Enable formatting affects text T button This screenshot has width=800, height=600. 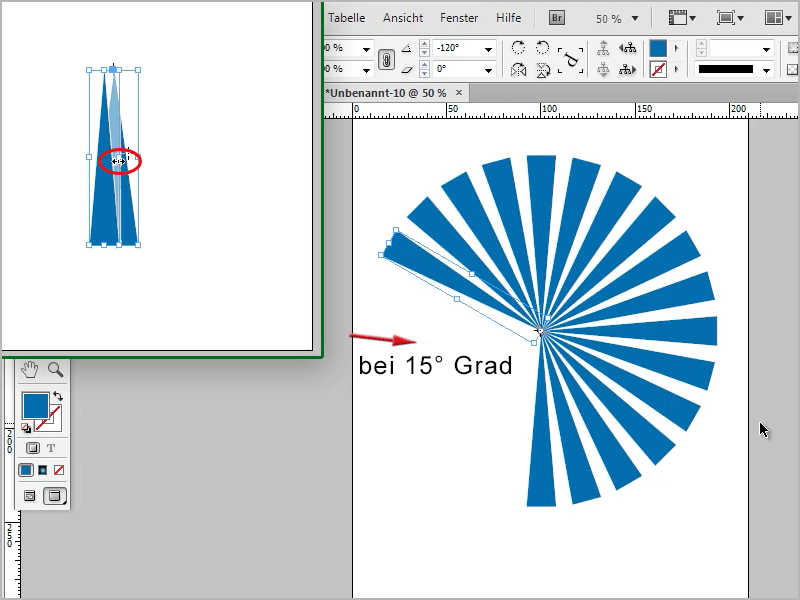[x=51, y=448]
